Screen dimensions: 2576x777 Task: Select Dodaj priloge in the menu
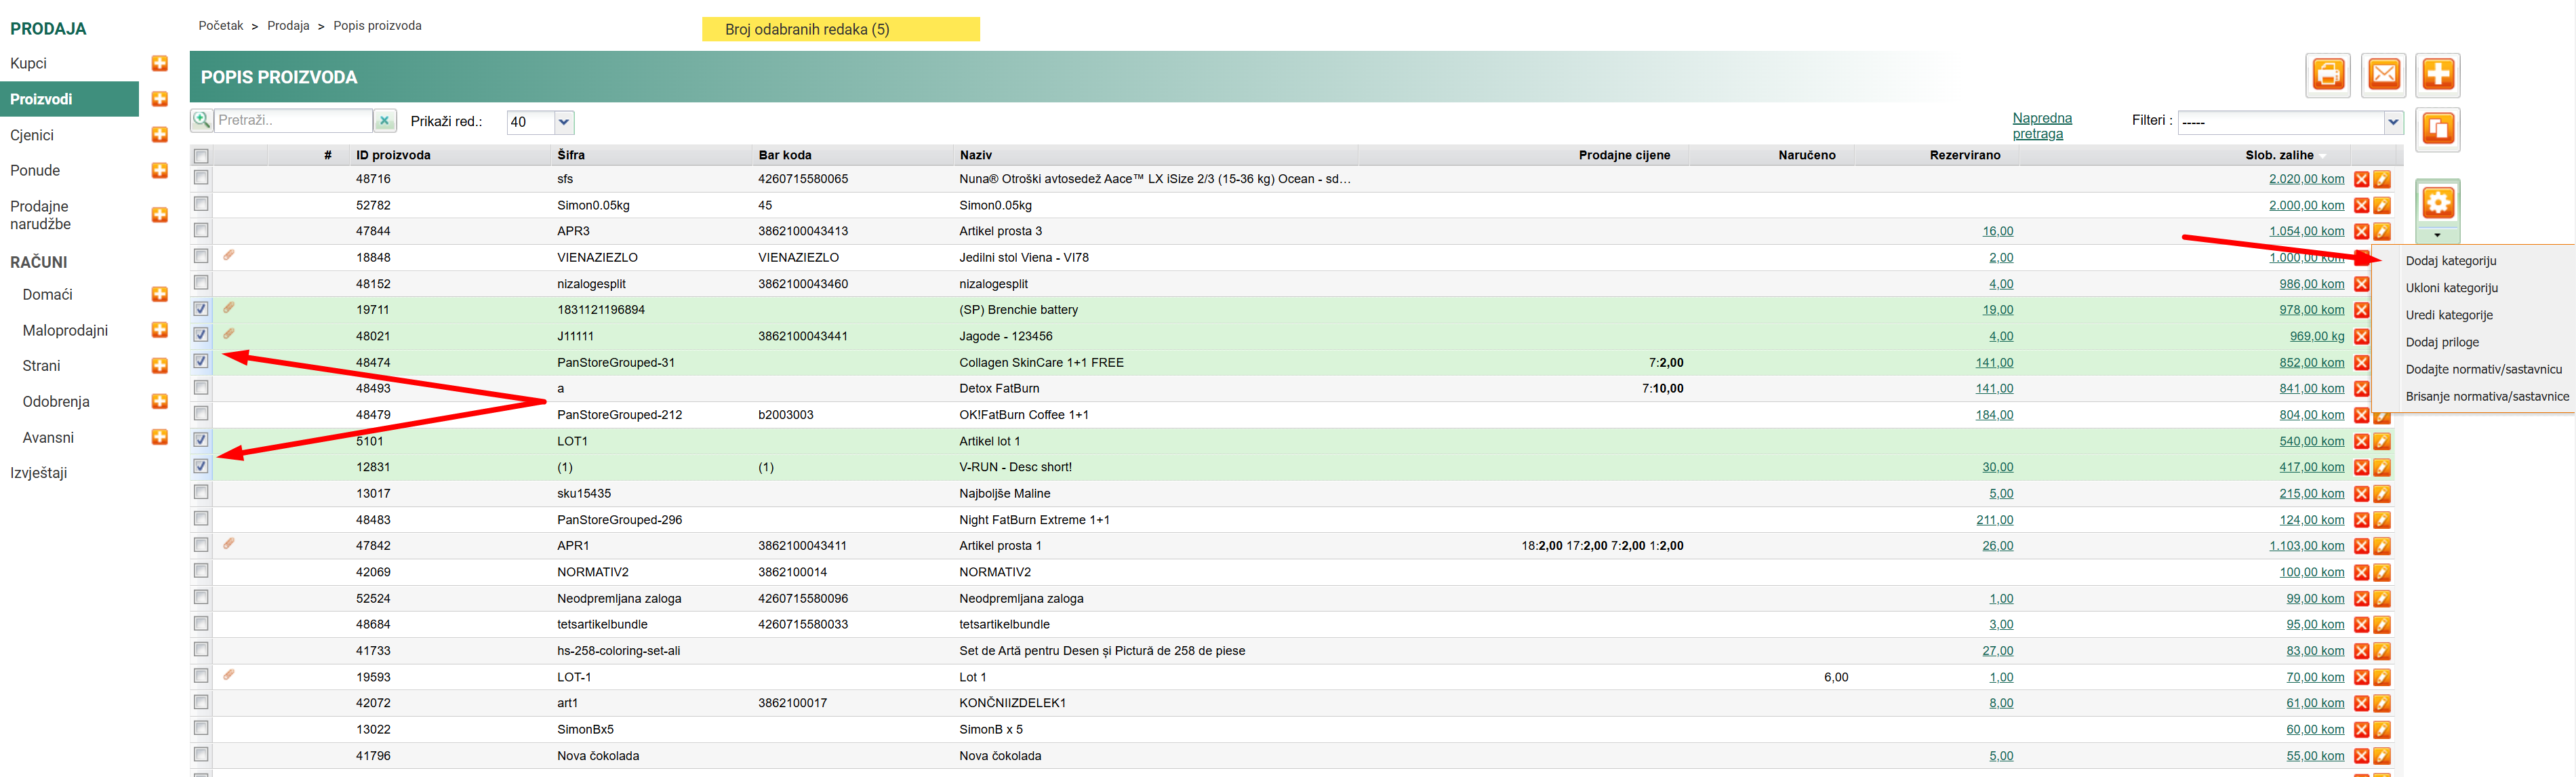click(x=2442, y=342)
